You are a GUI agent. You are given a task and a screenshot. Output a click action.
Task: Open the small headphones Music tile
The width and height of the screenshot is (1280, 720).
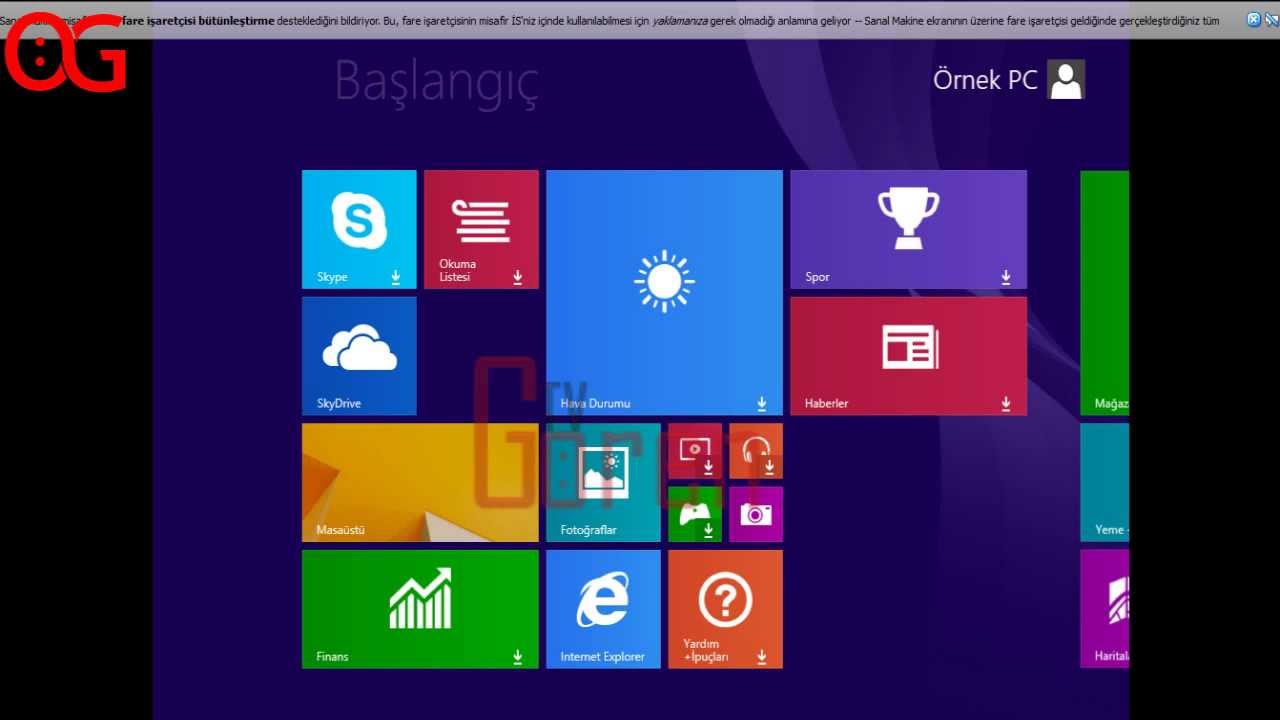click(x=756, y=451)
